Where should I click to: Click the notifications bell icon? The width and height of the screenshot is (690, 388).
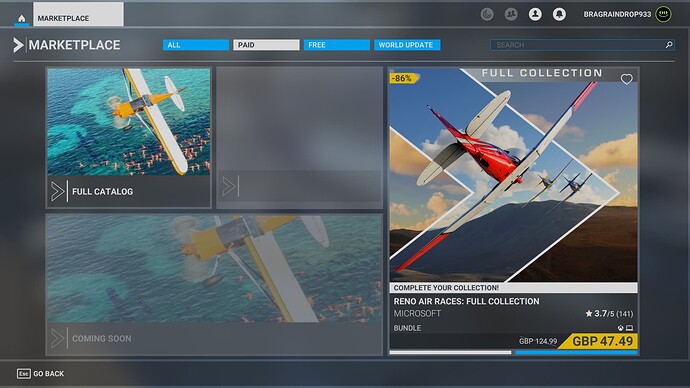(559, 15)
